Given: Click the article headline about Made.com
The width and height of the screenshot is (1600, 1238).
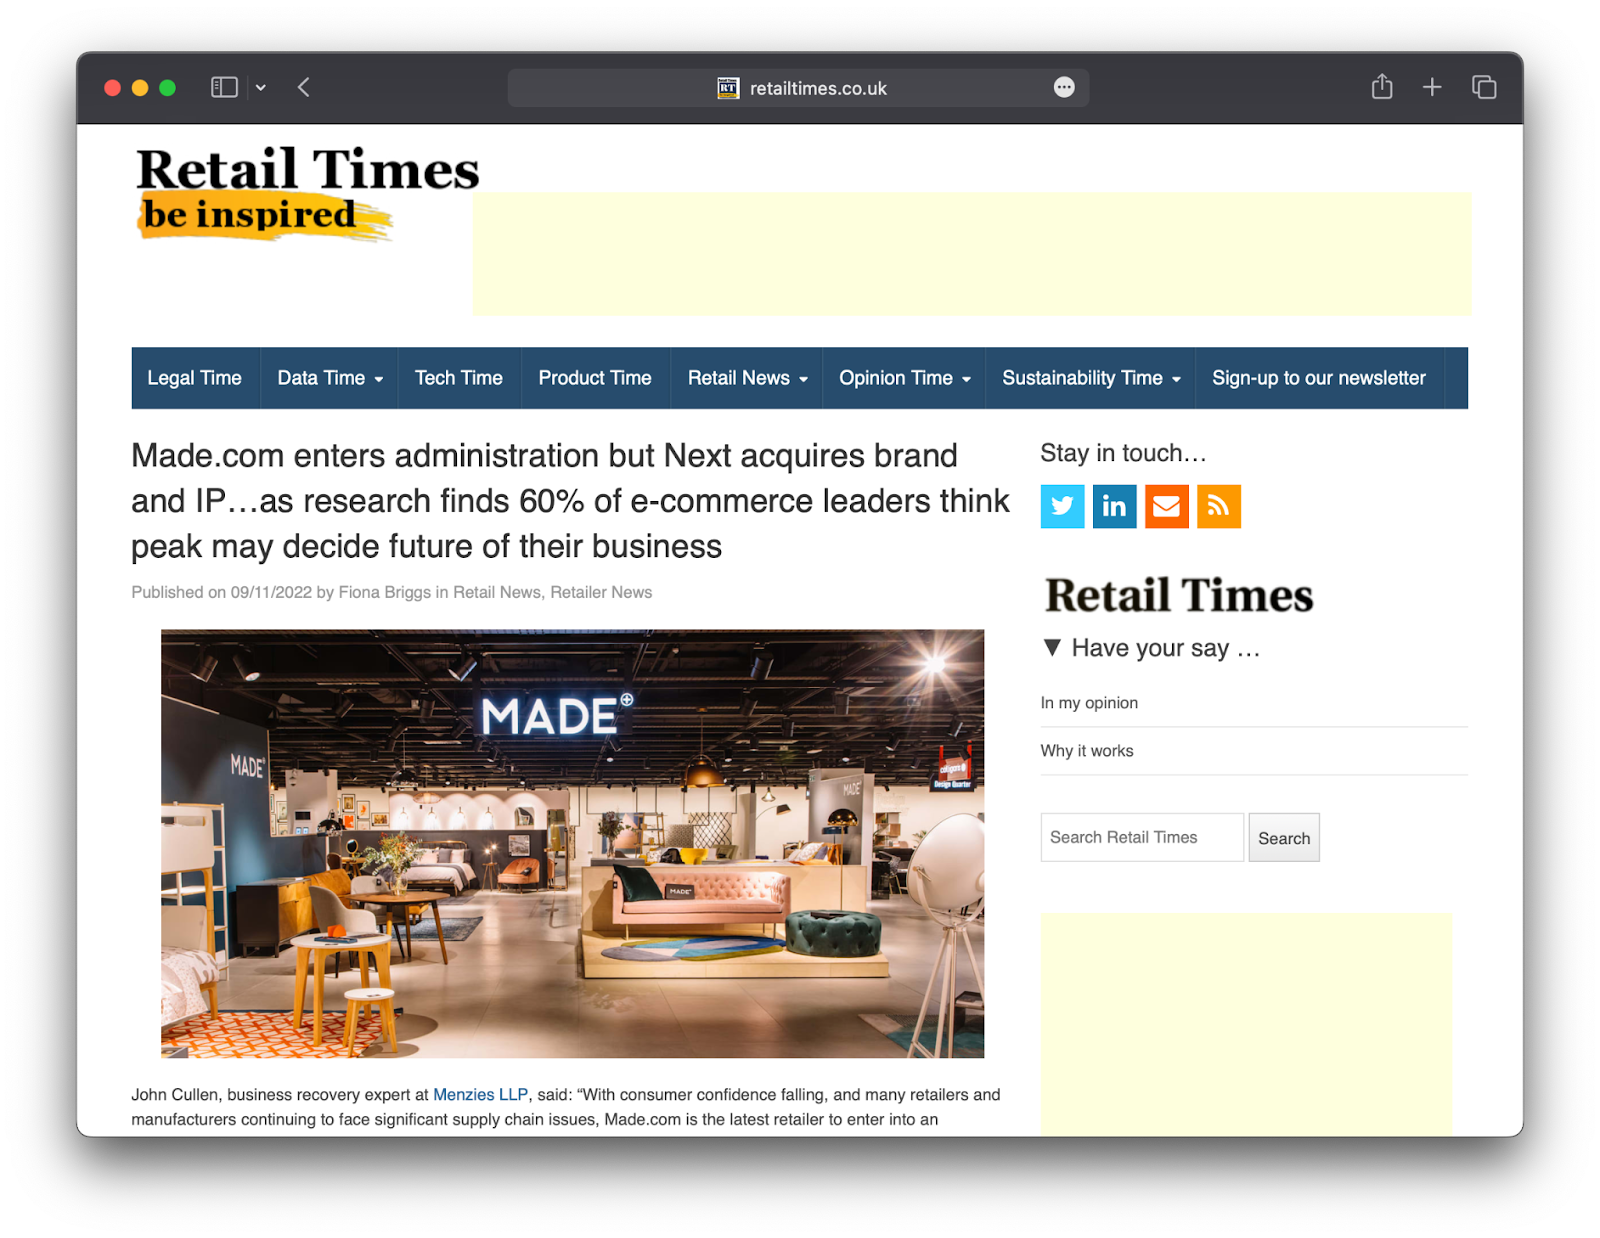Looking at the screenshot, I should pyautogui.click(x=570, y=501).
